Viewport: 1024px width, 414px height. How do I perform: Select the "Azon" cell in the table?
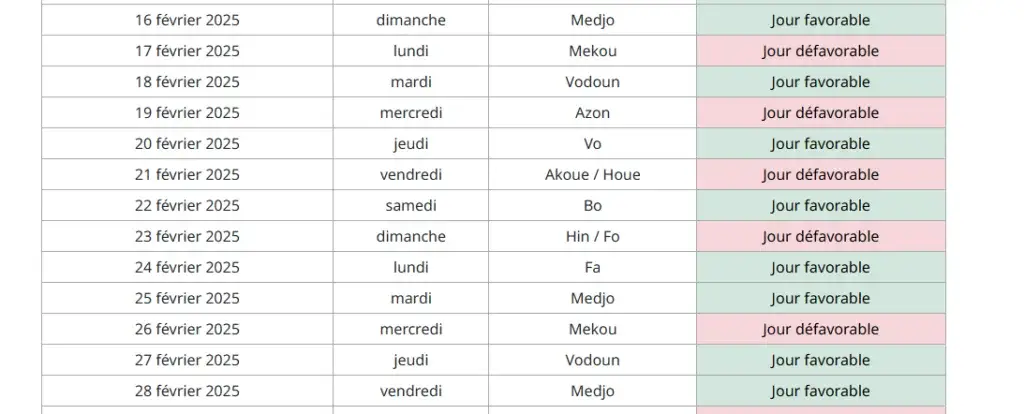click(592, 113)
